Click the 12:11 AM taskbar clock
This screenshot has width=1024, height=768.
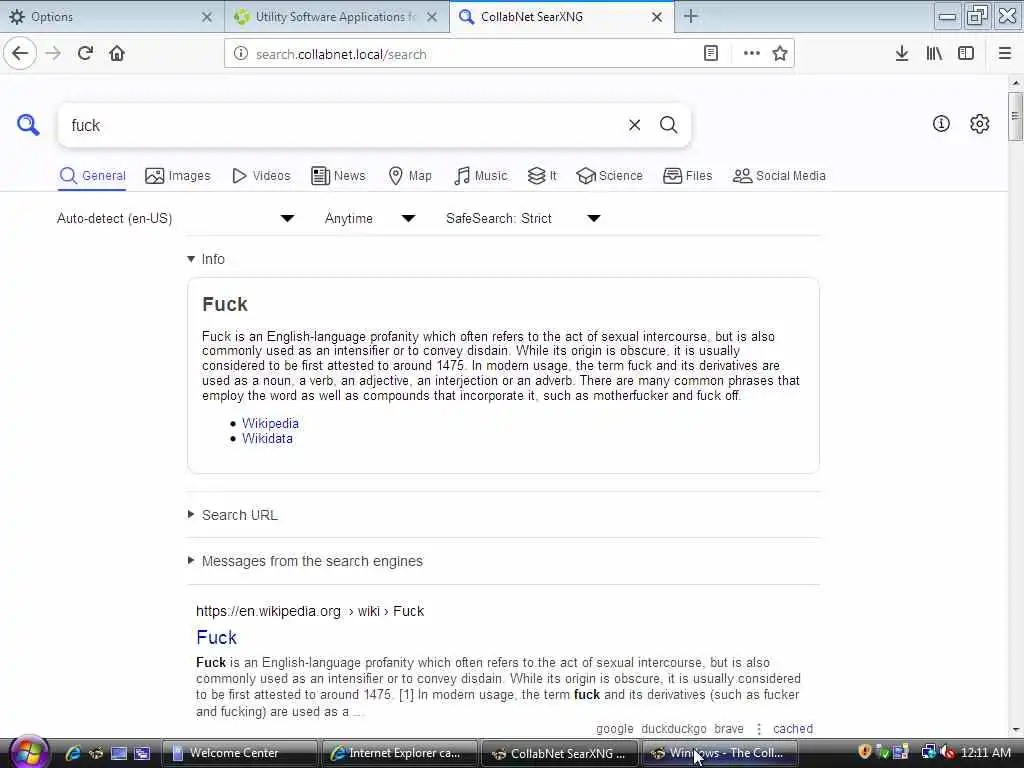(x=986, y=753)
